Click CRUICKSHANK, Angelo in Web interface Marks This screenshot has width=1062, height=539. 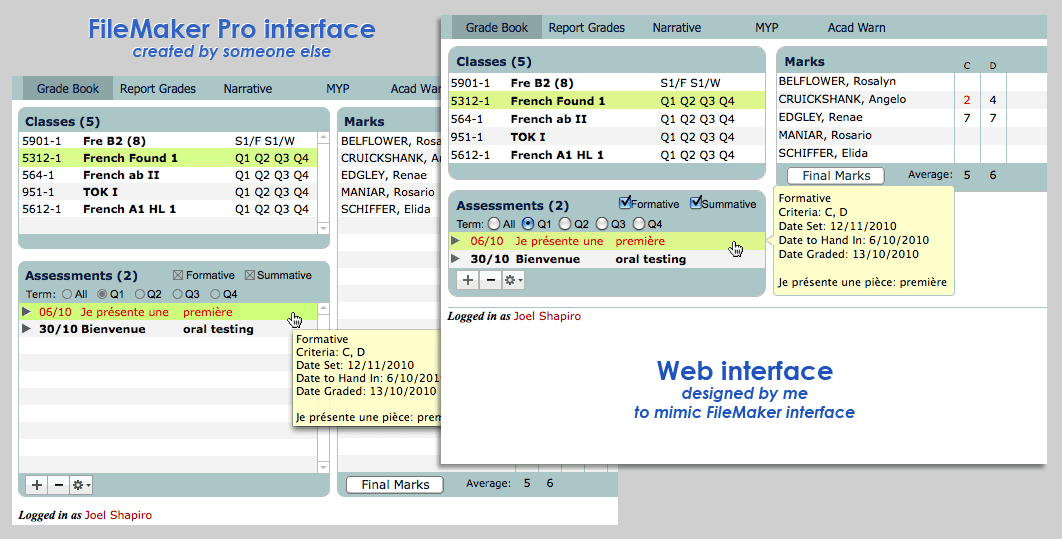[x=842, y=100]
